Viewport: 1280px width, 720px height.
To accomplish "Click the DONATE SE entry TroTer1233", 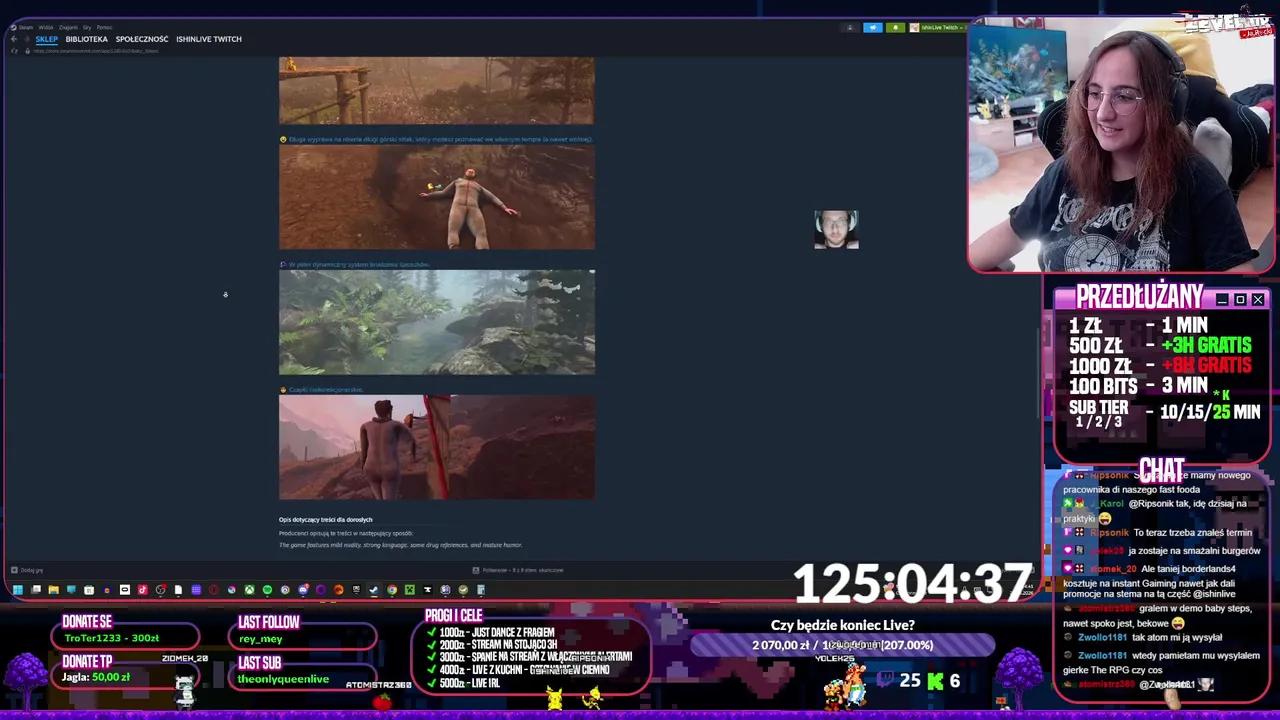I will click(112, 638).
